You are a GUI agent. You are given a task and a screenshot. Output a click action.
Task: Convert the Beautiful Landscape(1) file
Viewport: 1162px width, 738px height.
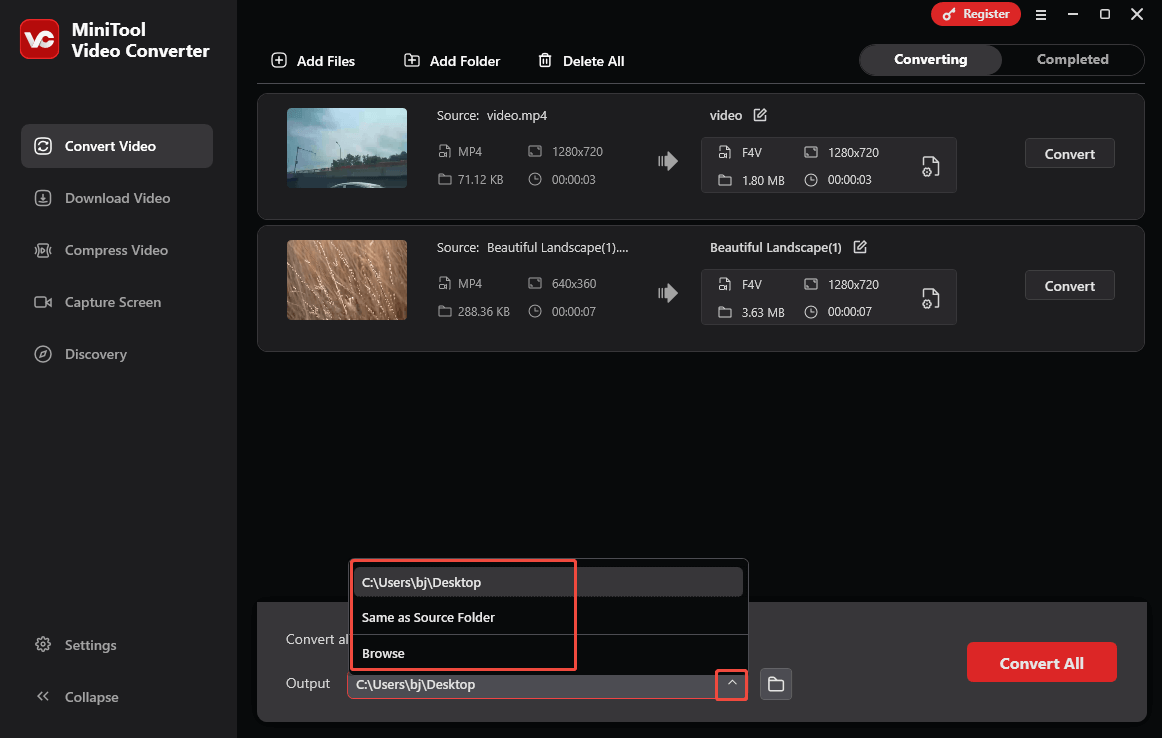pyautogui.click(x=1069, y=285)
